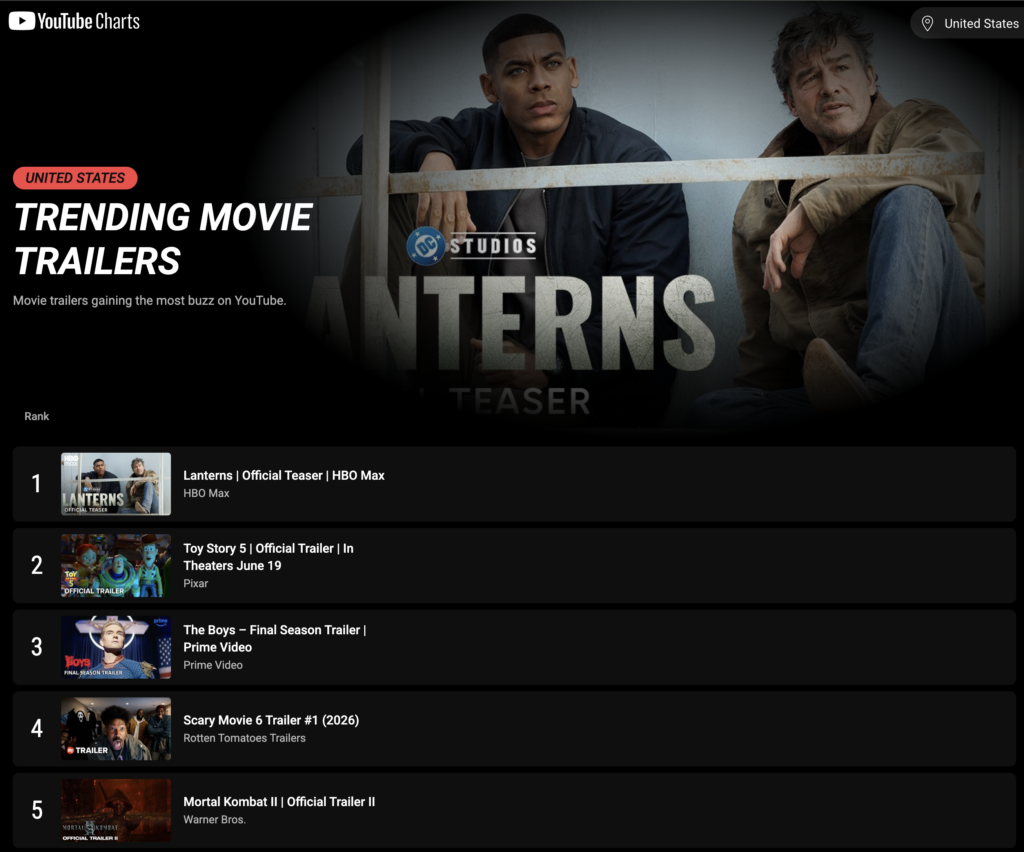
Task: Open the Prime Video channel link
Action: pos(213,665)
